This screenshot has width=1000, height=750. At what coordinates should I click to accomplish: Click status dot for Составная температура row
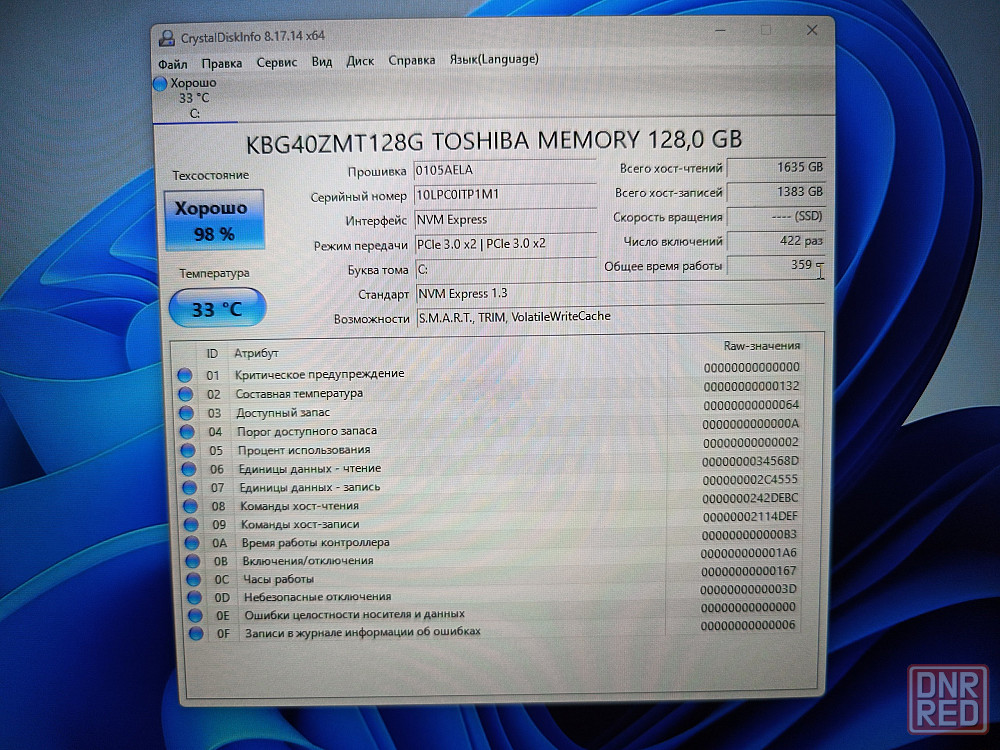pos(186,394)
